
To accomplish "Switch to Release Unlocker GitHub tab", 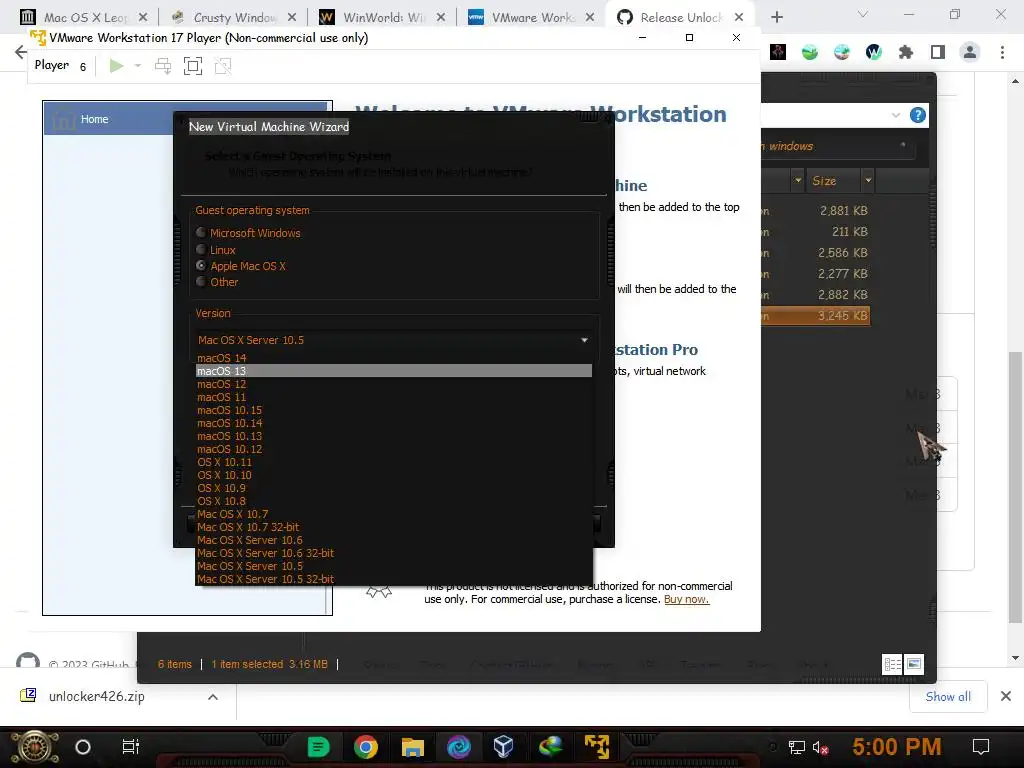I will pyautogui.click(x=680, y=17).
